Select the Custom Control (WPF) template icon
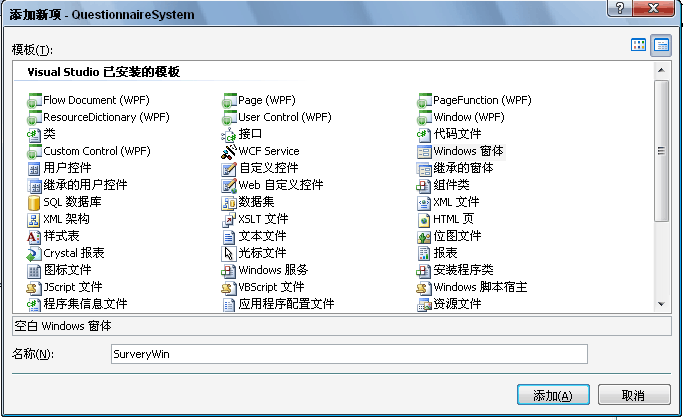The image size is (683, 420). coord(34,152)
